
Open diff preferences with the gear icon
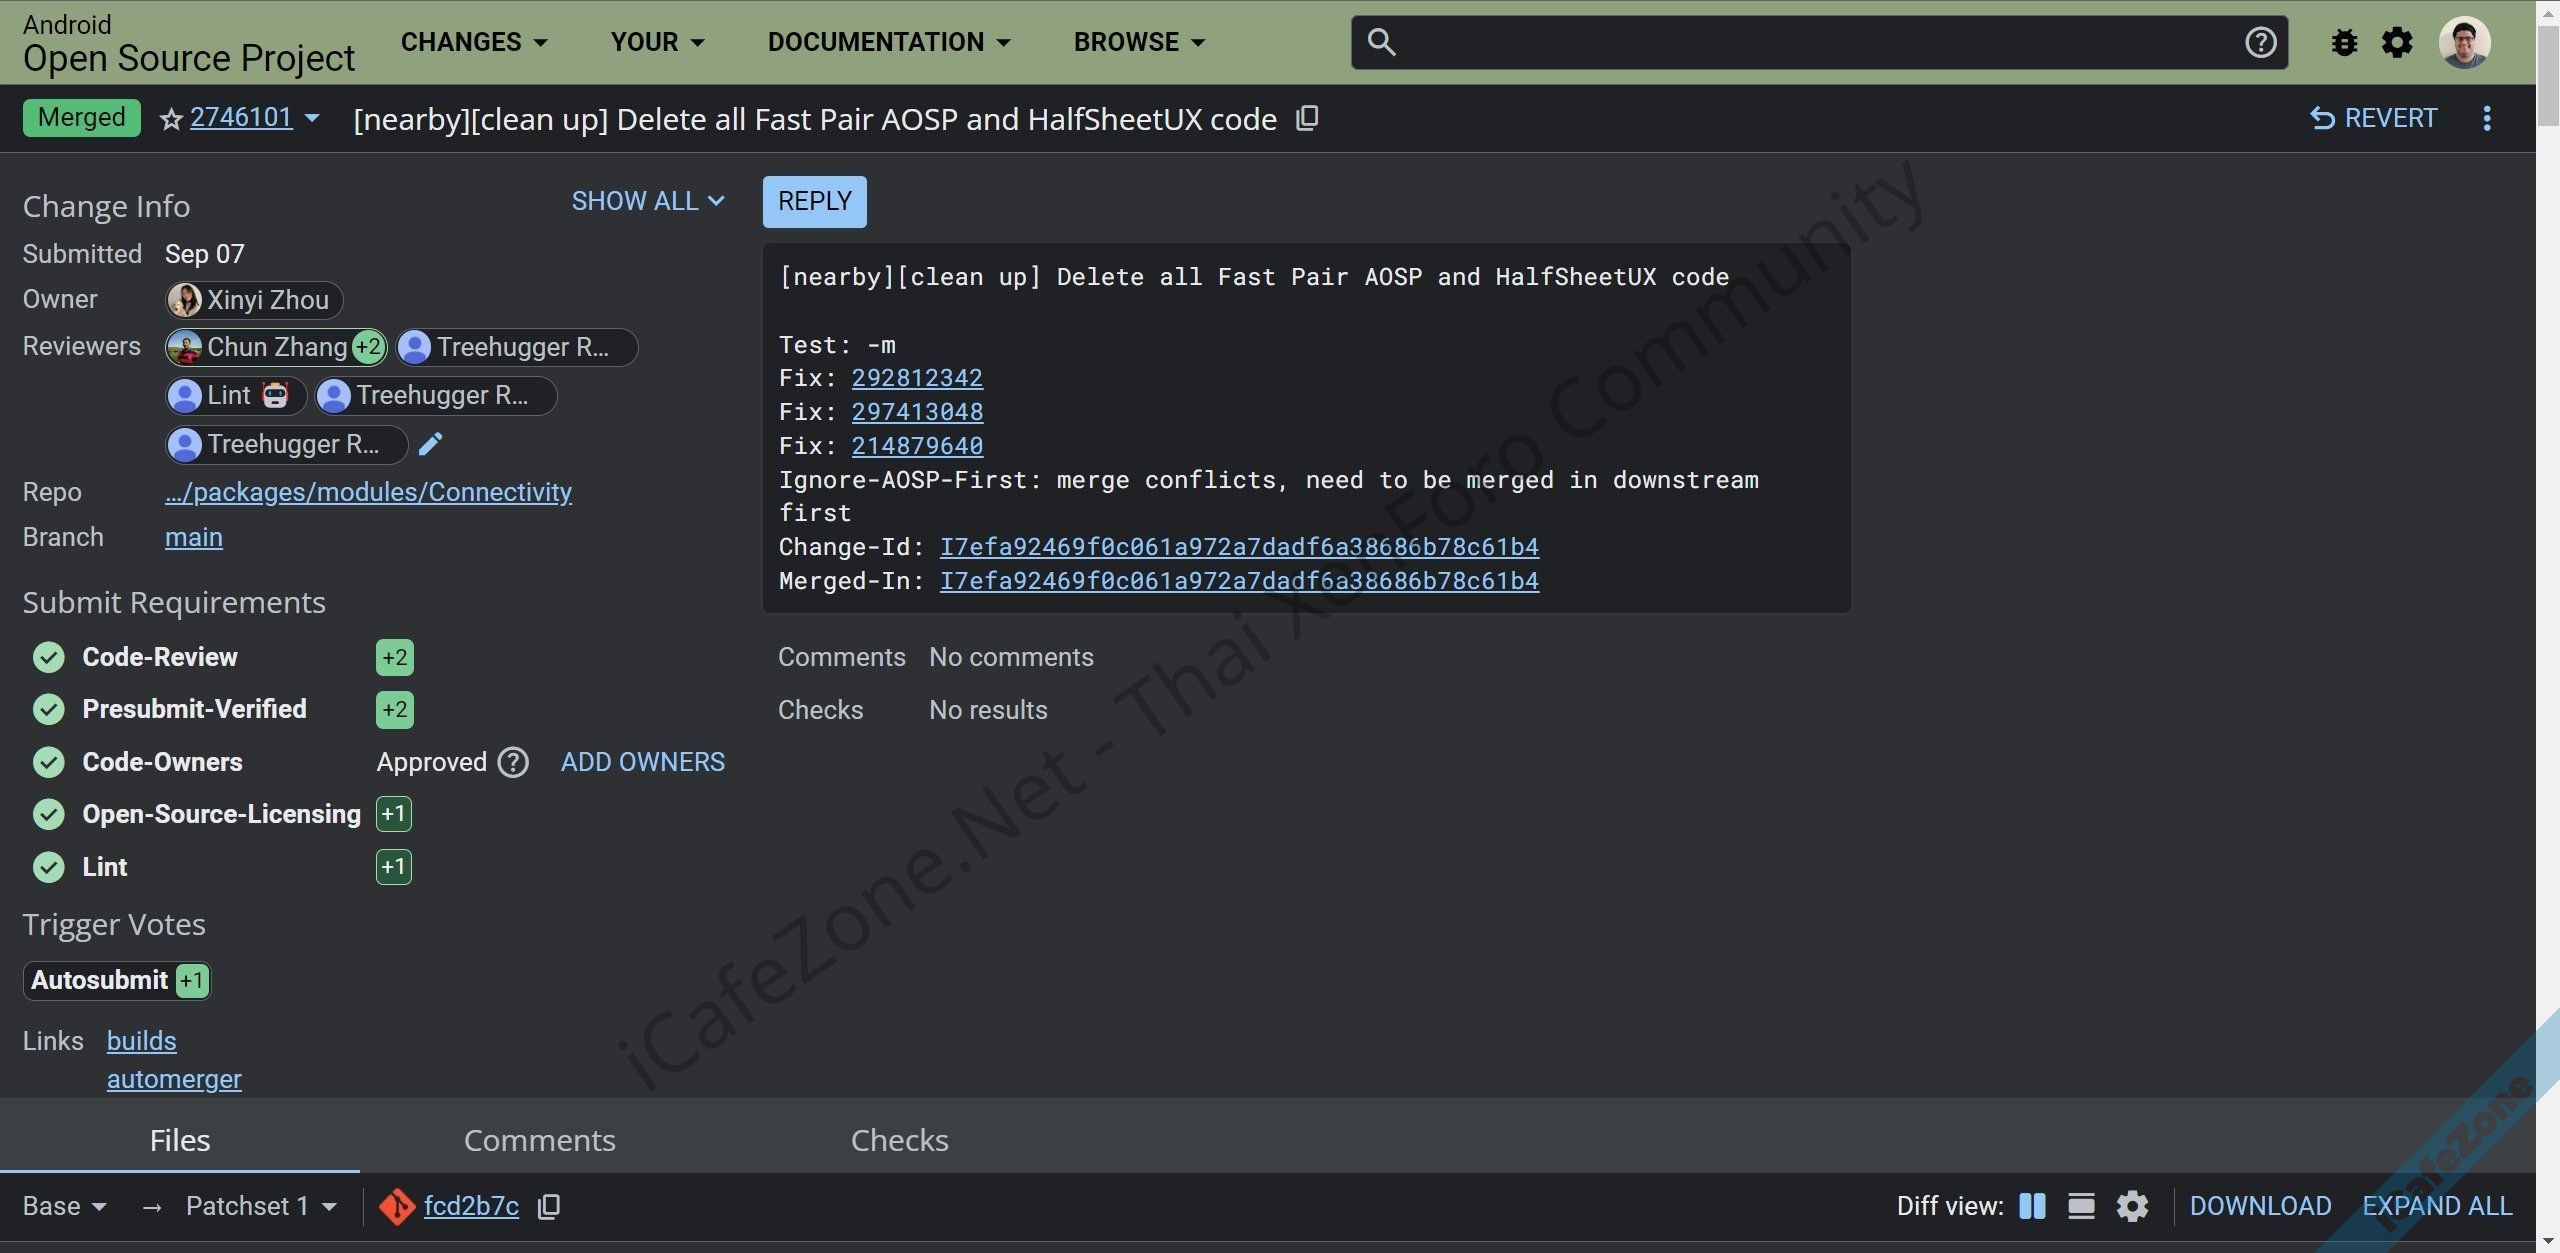(2132, 1206)
